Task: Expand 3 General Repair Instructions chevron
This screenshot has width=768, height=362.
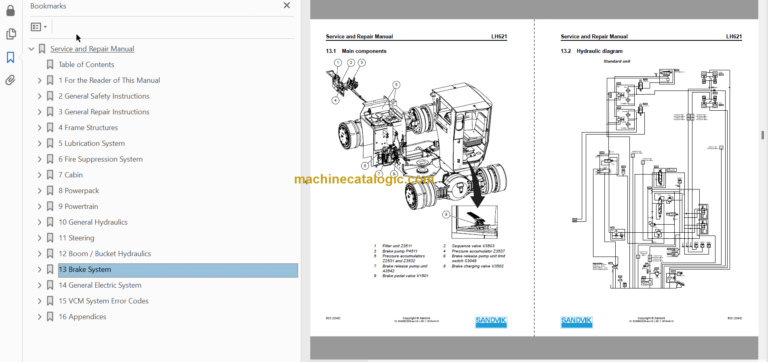Action: point(40,112)
